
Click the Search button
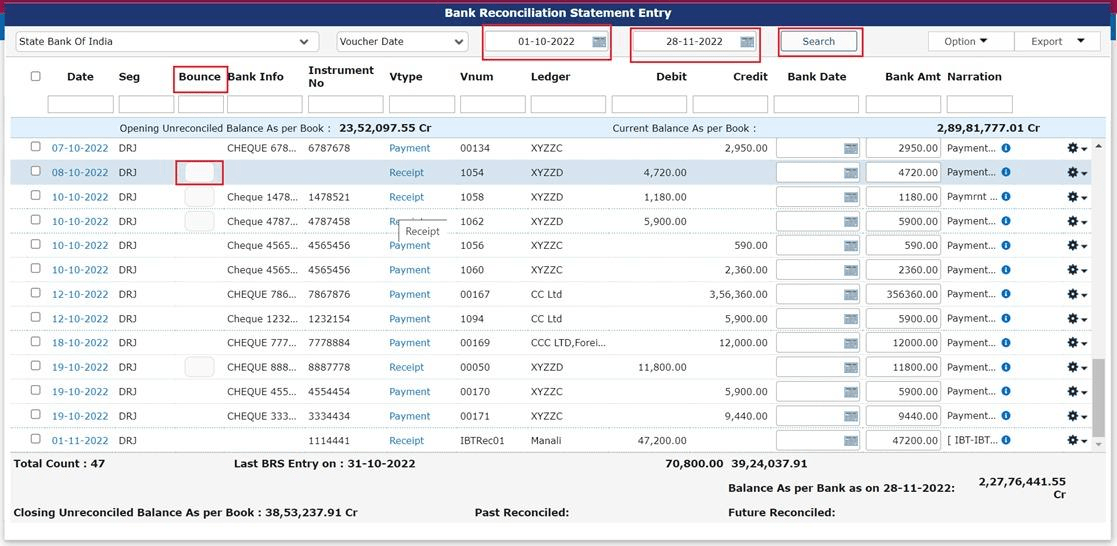coord(818,42)
